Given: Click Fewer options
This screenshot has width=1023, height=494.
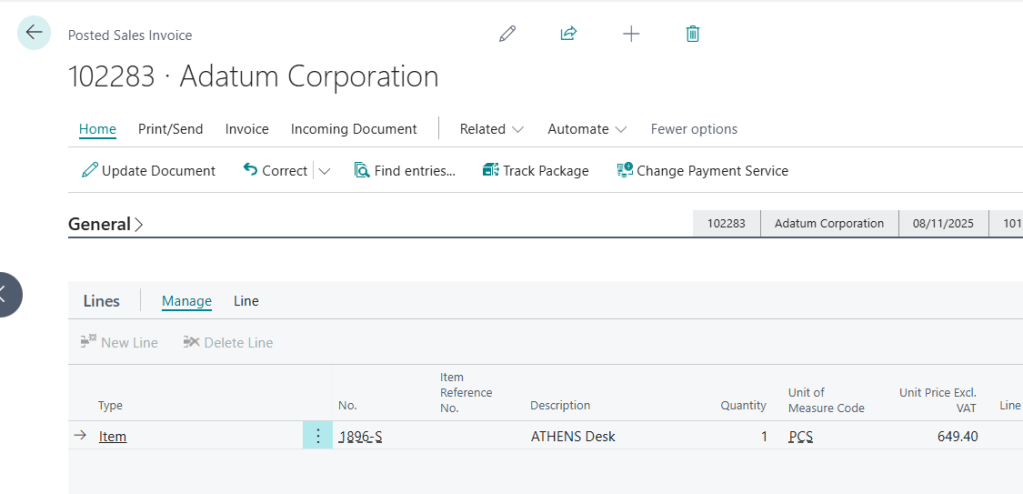Looking at the screenshot, I should click(x=694, y=129).
